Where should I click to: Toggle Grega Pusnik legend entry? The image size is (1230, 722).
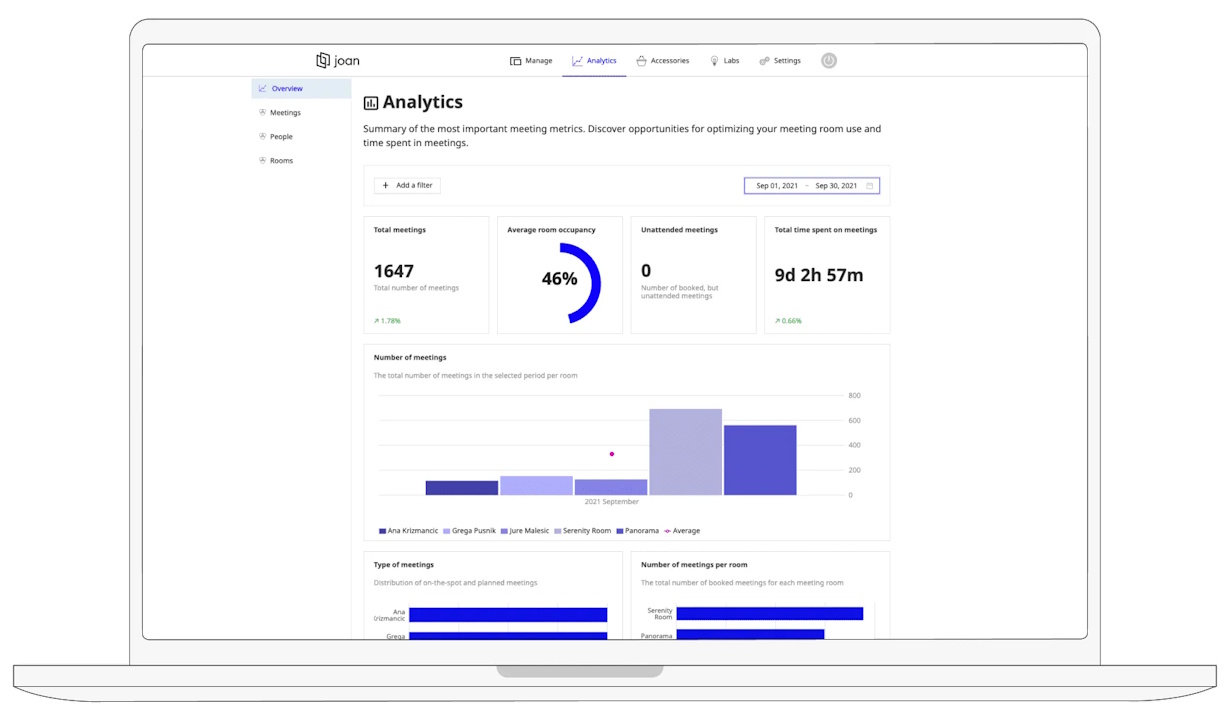click(469, 531)
